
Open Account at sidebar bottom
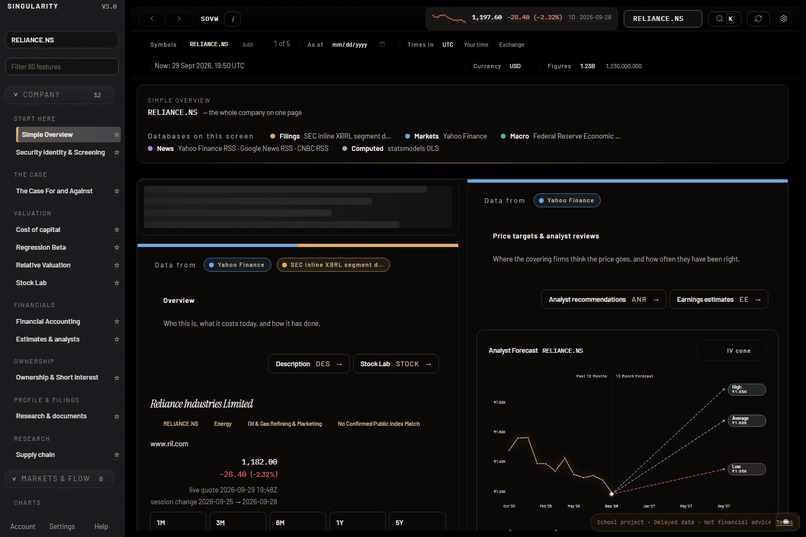[23, 527]
